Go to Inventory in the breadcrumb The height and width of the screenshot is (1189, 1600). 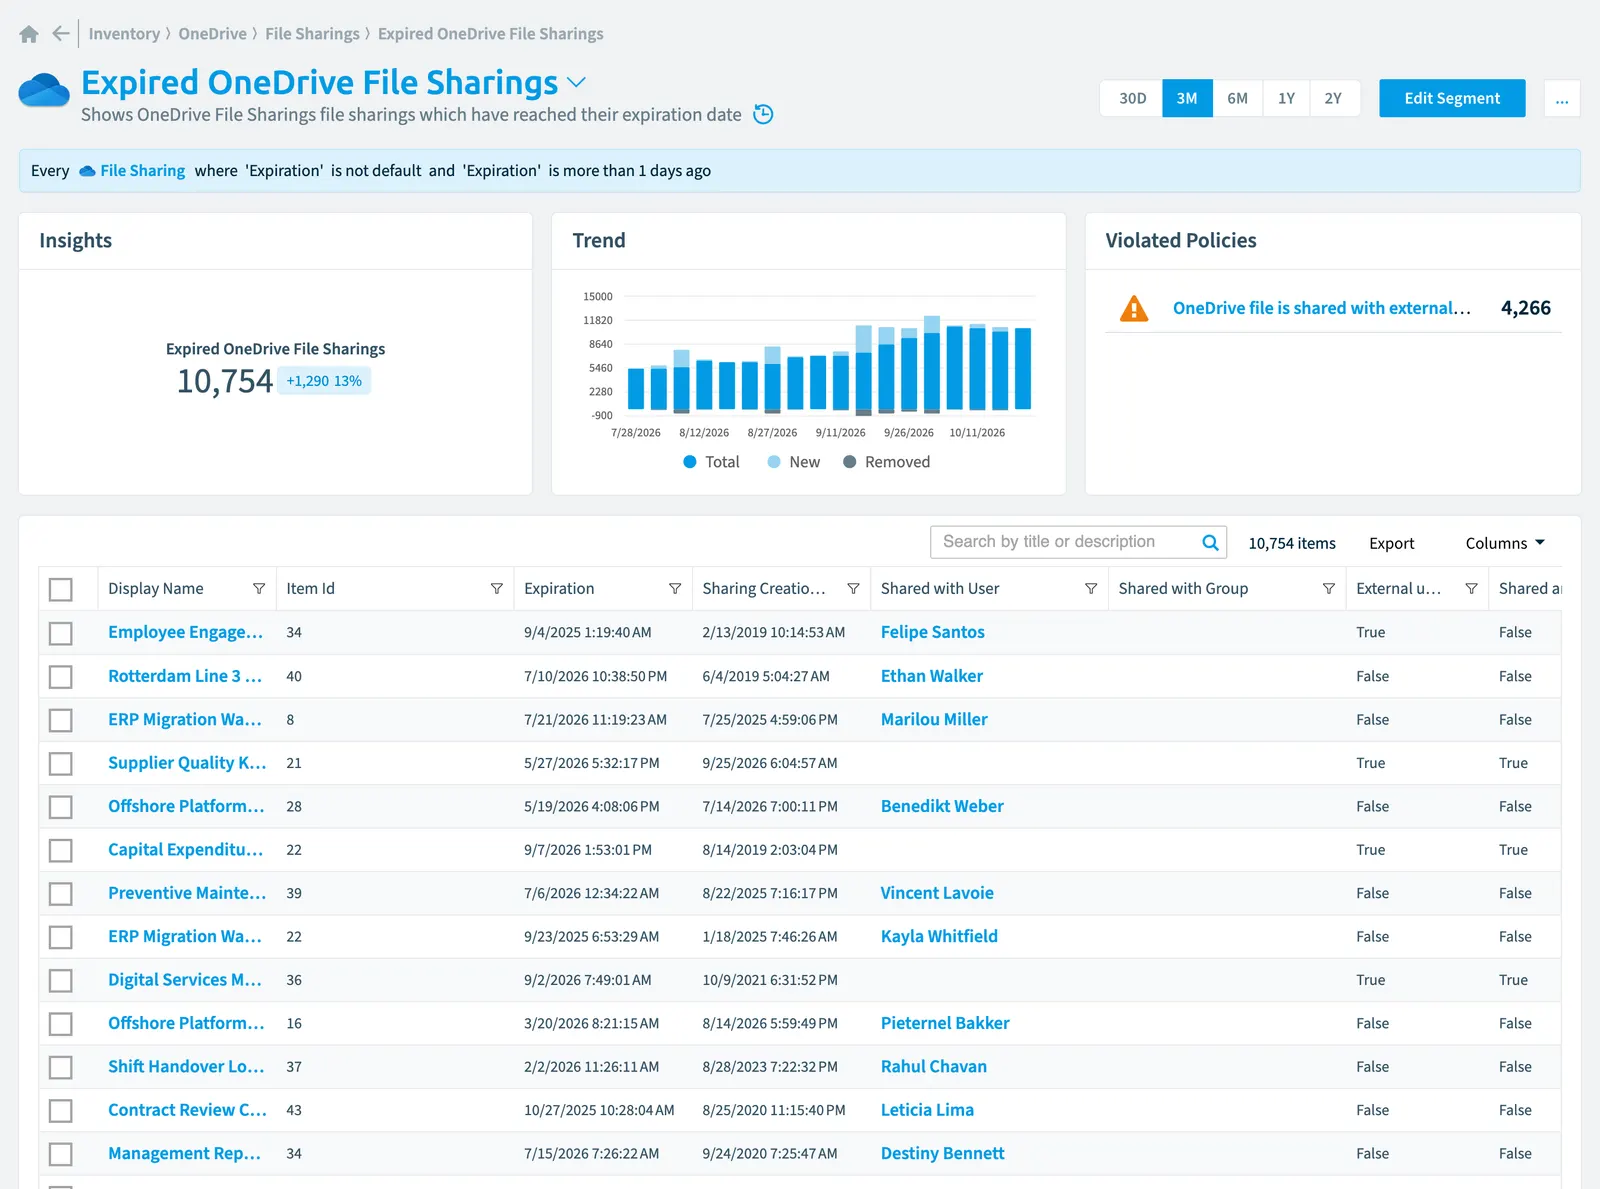[124, 34]
